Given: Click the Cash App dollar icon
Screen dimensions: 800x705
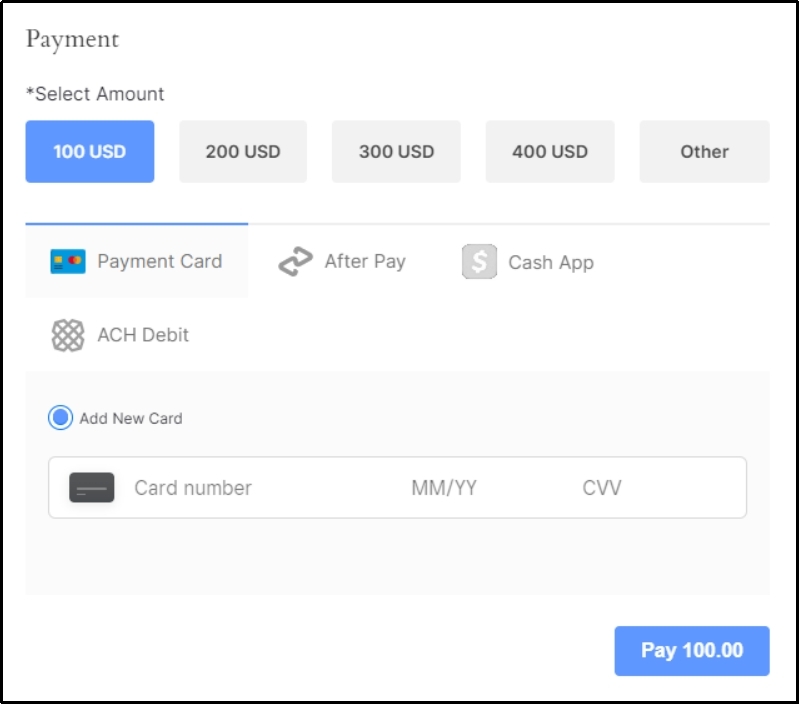Looking at the screenshot, I should (479, 262).
